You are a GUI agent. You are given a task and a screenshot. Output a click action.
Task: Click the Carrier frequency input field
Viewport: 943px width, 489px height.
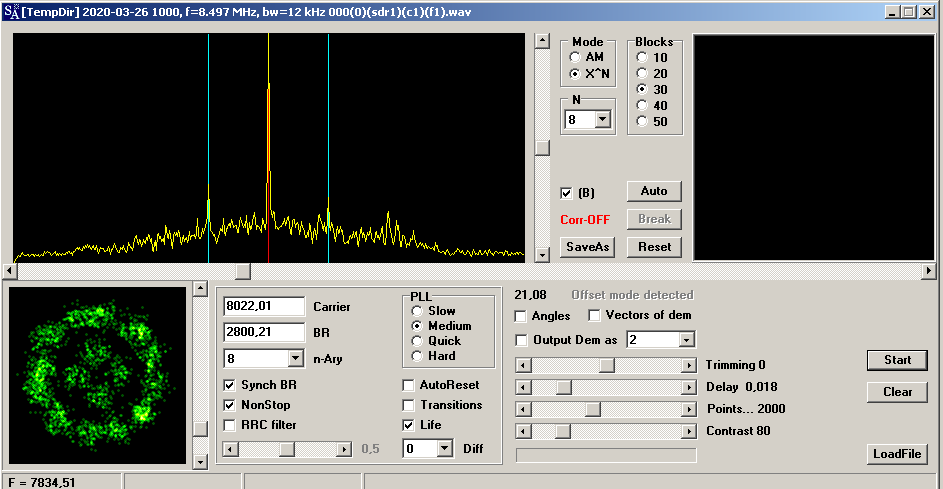click(263, 306)
